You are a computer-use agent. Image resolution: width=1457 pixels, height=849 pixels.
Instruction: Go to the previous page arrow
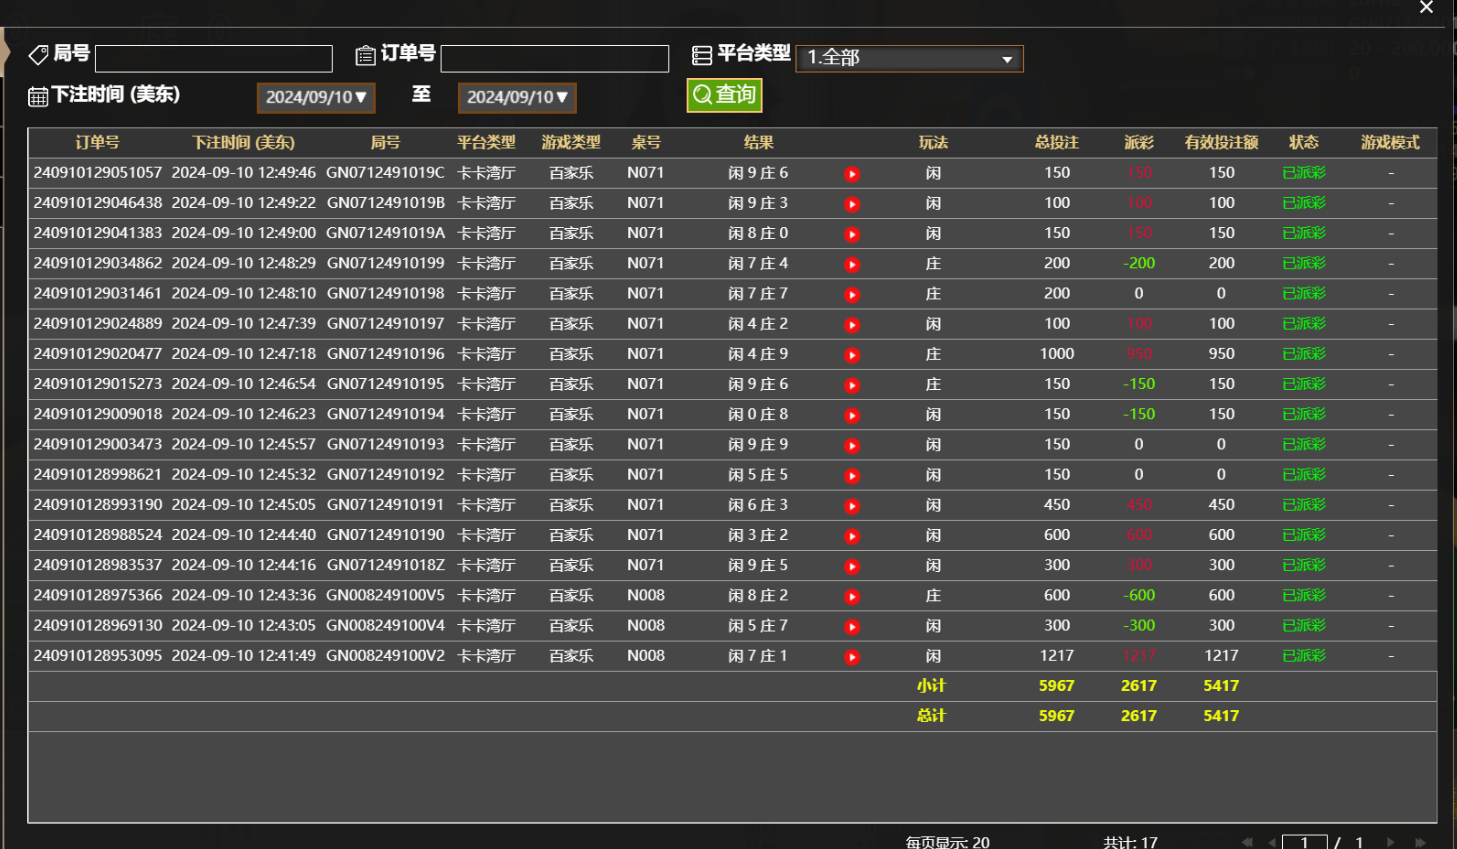1271,842
